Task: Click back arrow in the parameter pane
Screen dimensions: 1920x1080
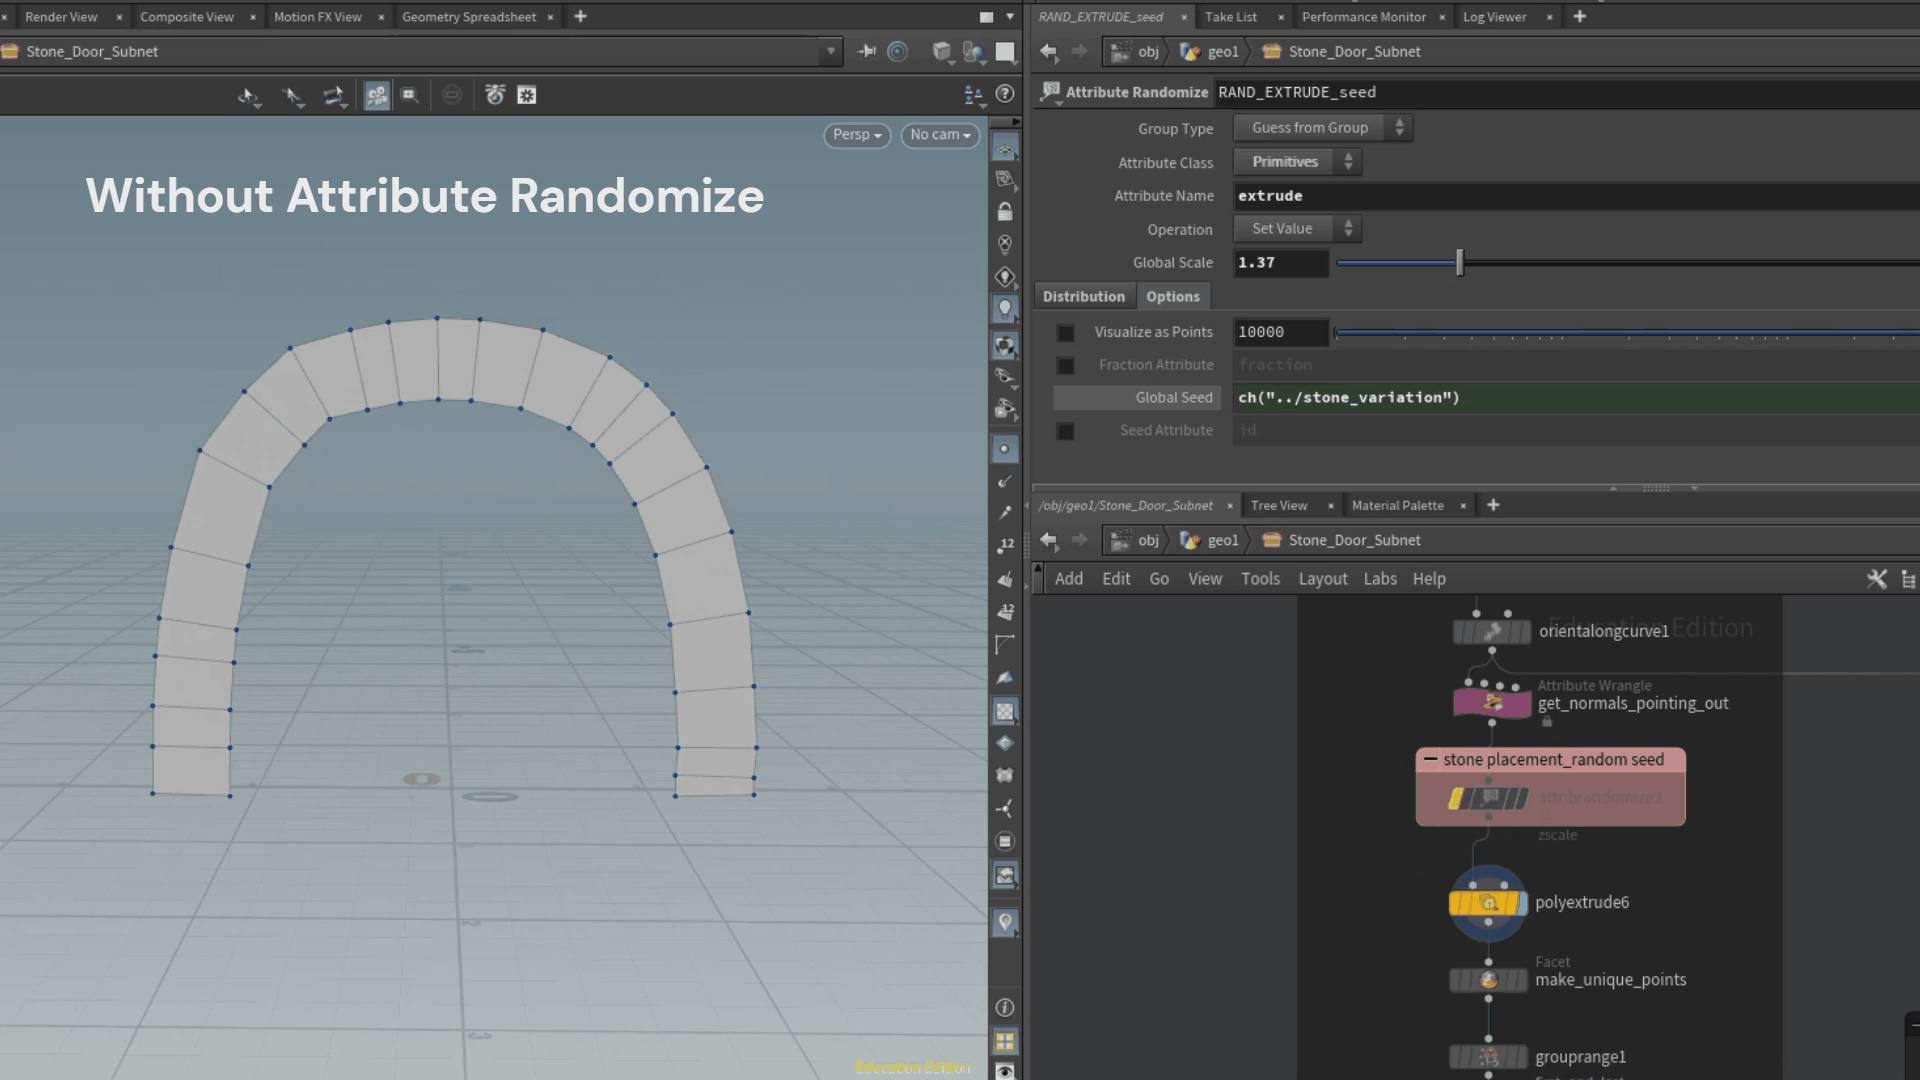Action: pos(1048,52)
